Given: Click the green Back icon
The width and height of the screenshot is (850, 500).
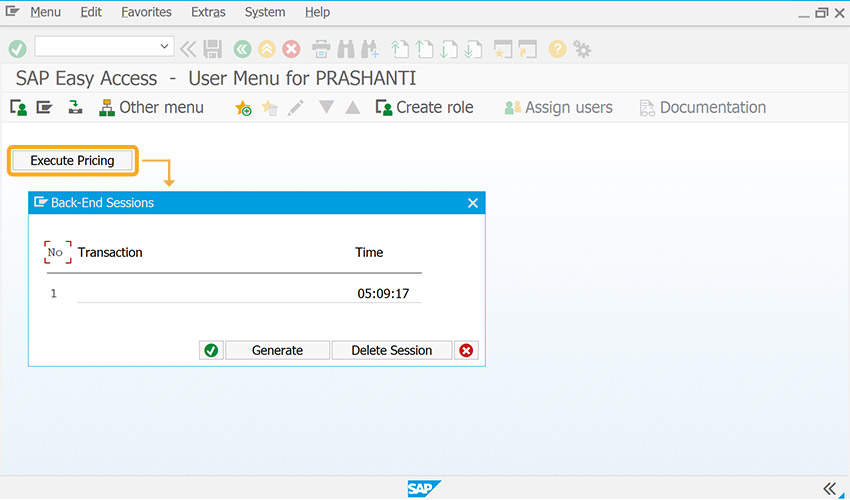Looking at the screenshot, I should tap(242, 49).
